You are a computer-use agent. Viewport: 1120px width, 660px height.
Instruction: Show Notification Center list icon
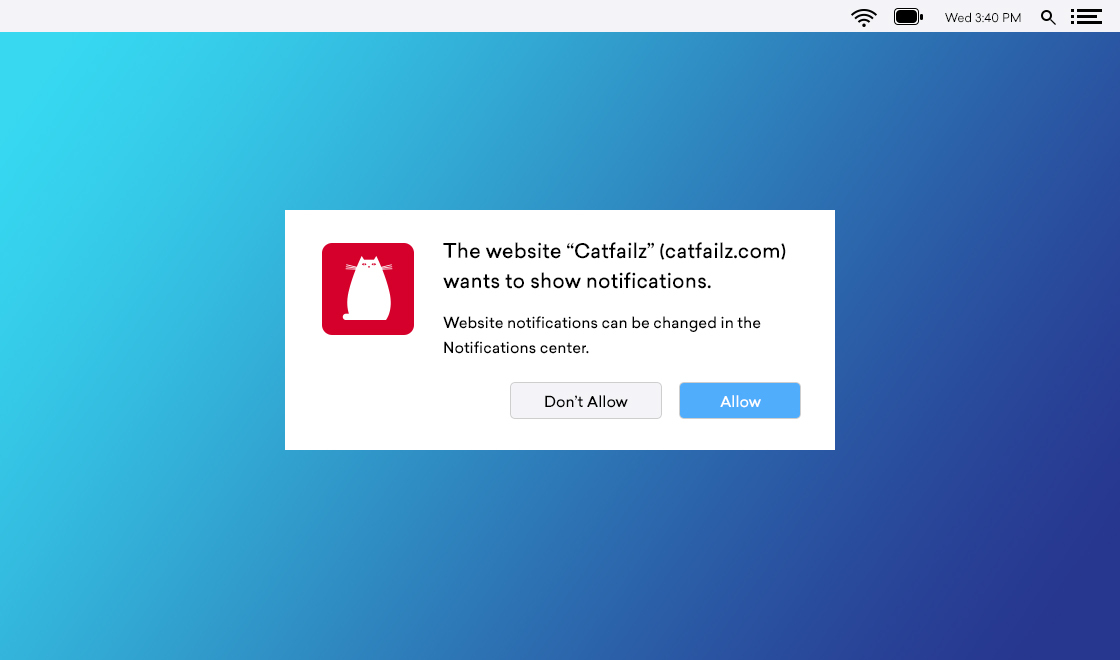pyautogui.click(x=1086, y=16)
